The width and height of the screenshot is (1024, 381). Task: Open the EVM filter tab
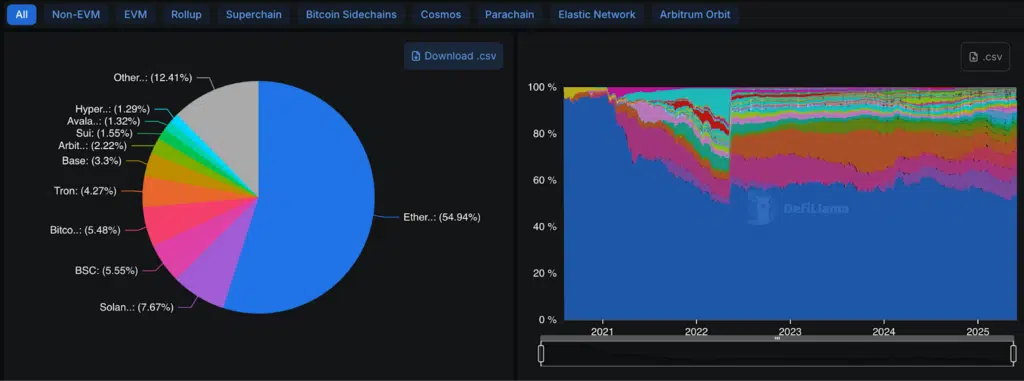coord(135,14)
